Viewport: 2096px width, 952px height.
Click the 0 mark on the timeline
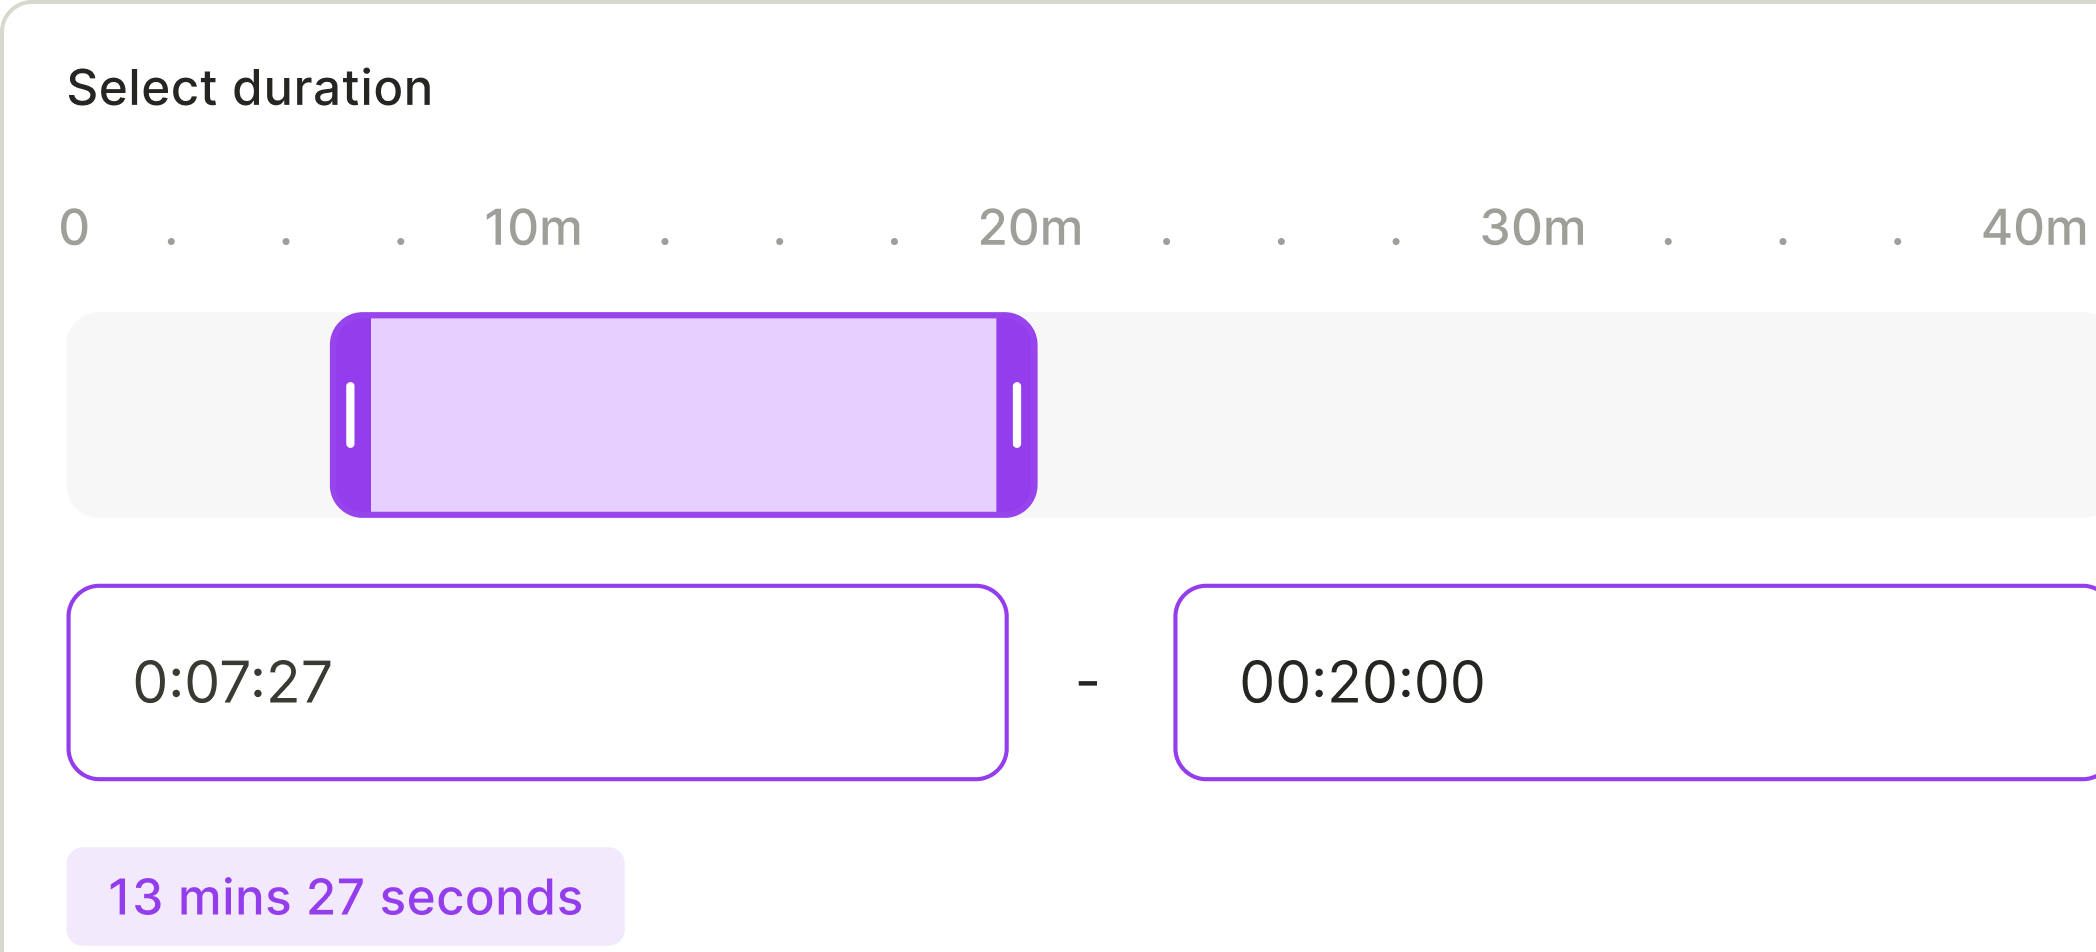coord(74,228)
